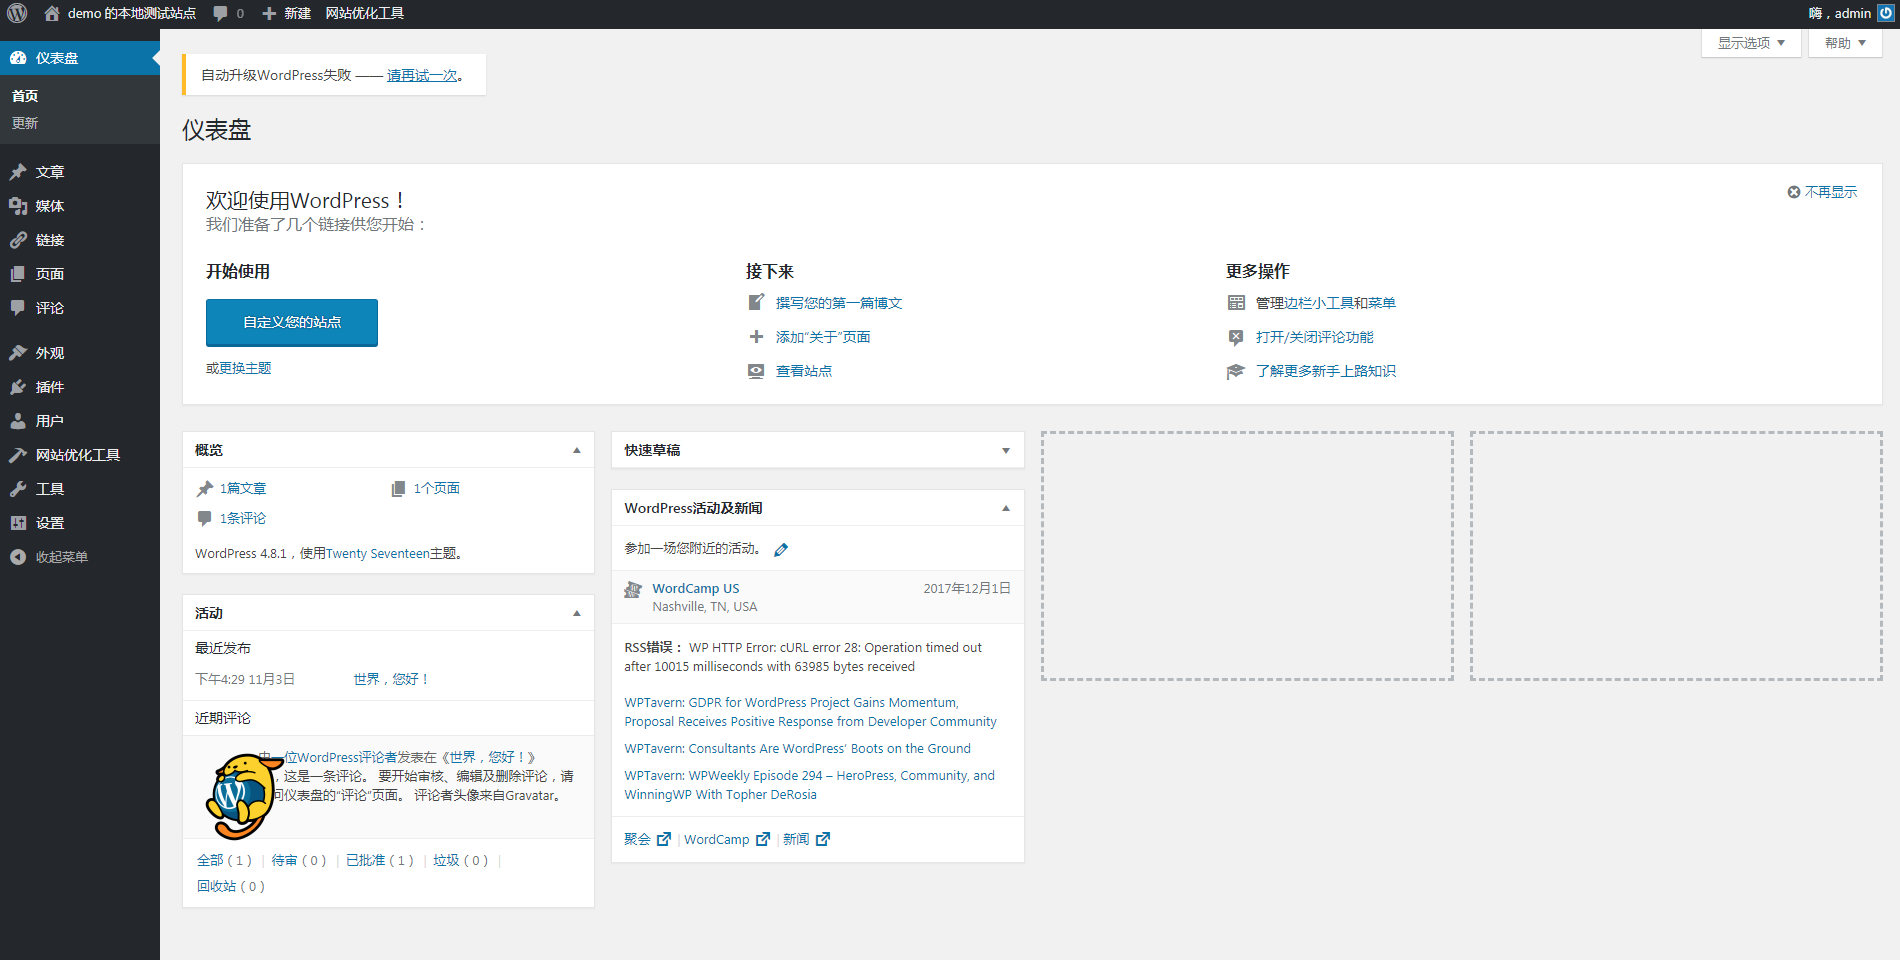
Task: Click the view icon beside 查看站点
Action: 756,371
